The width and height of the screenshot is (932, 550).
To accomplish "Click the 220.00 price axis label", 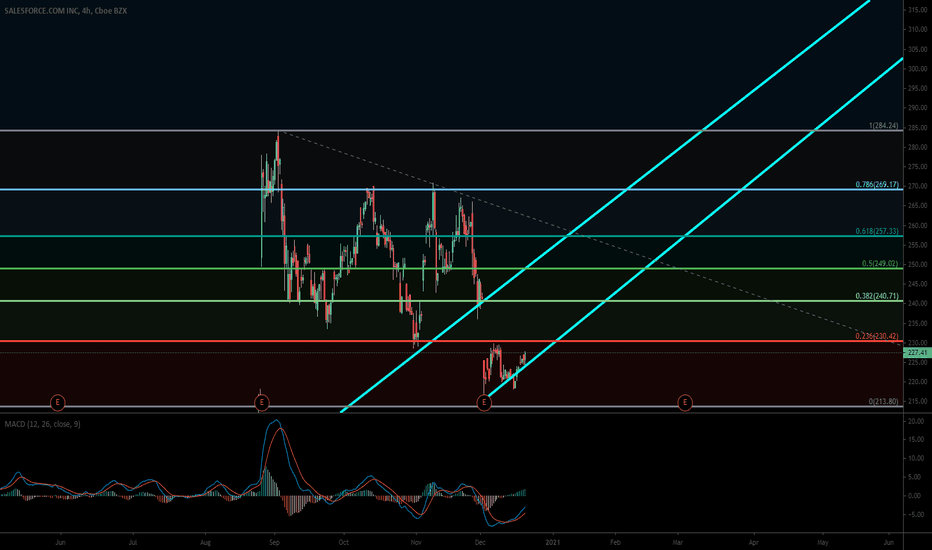I will click(917, 382).
